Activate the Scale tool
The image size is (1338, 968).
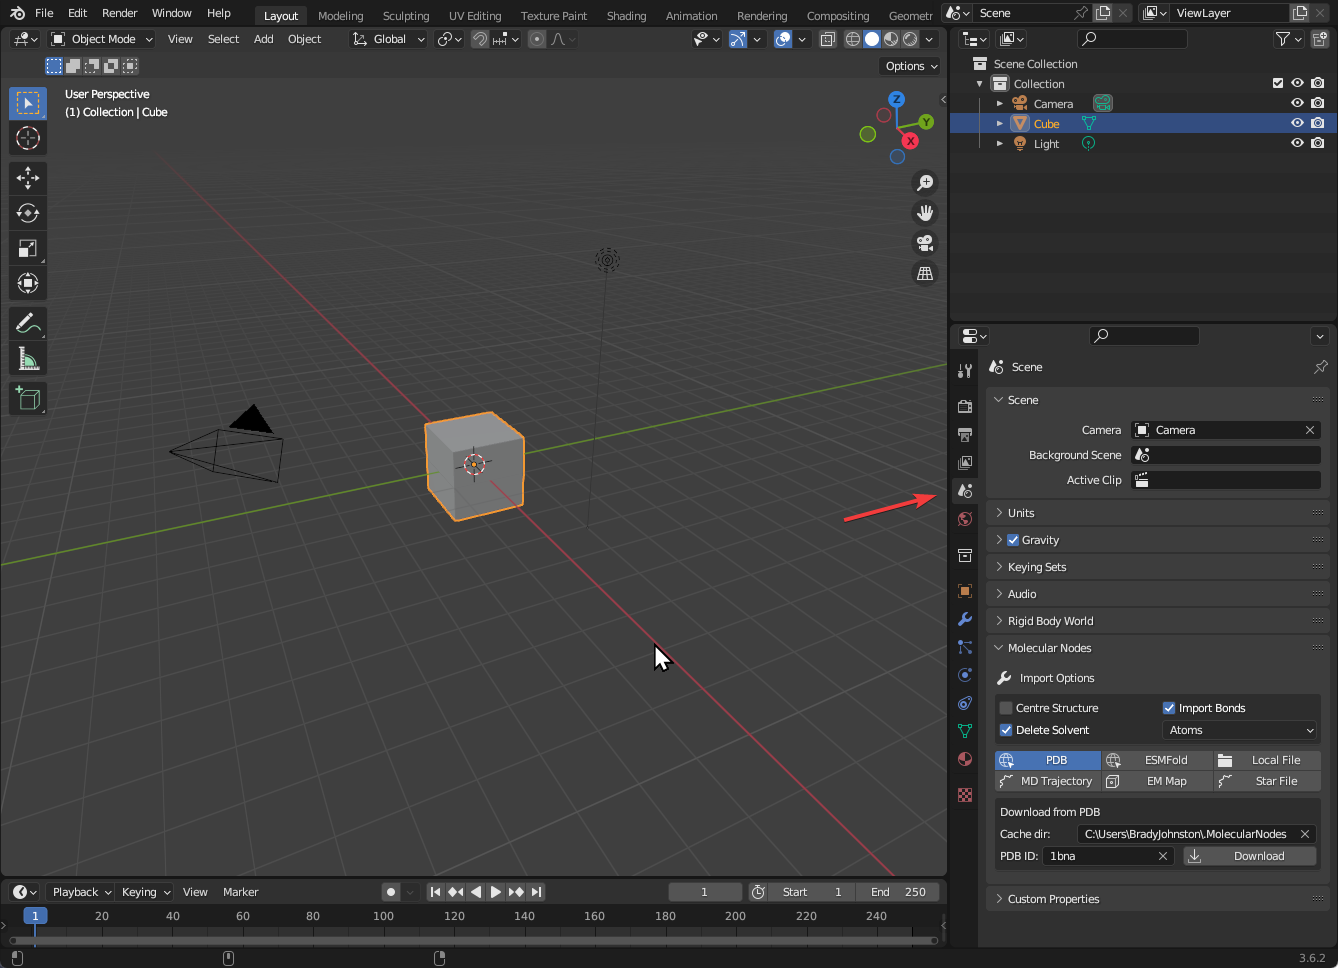pyautogui.click(x=28, y=248)
